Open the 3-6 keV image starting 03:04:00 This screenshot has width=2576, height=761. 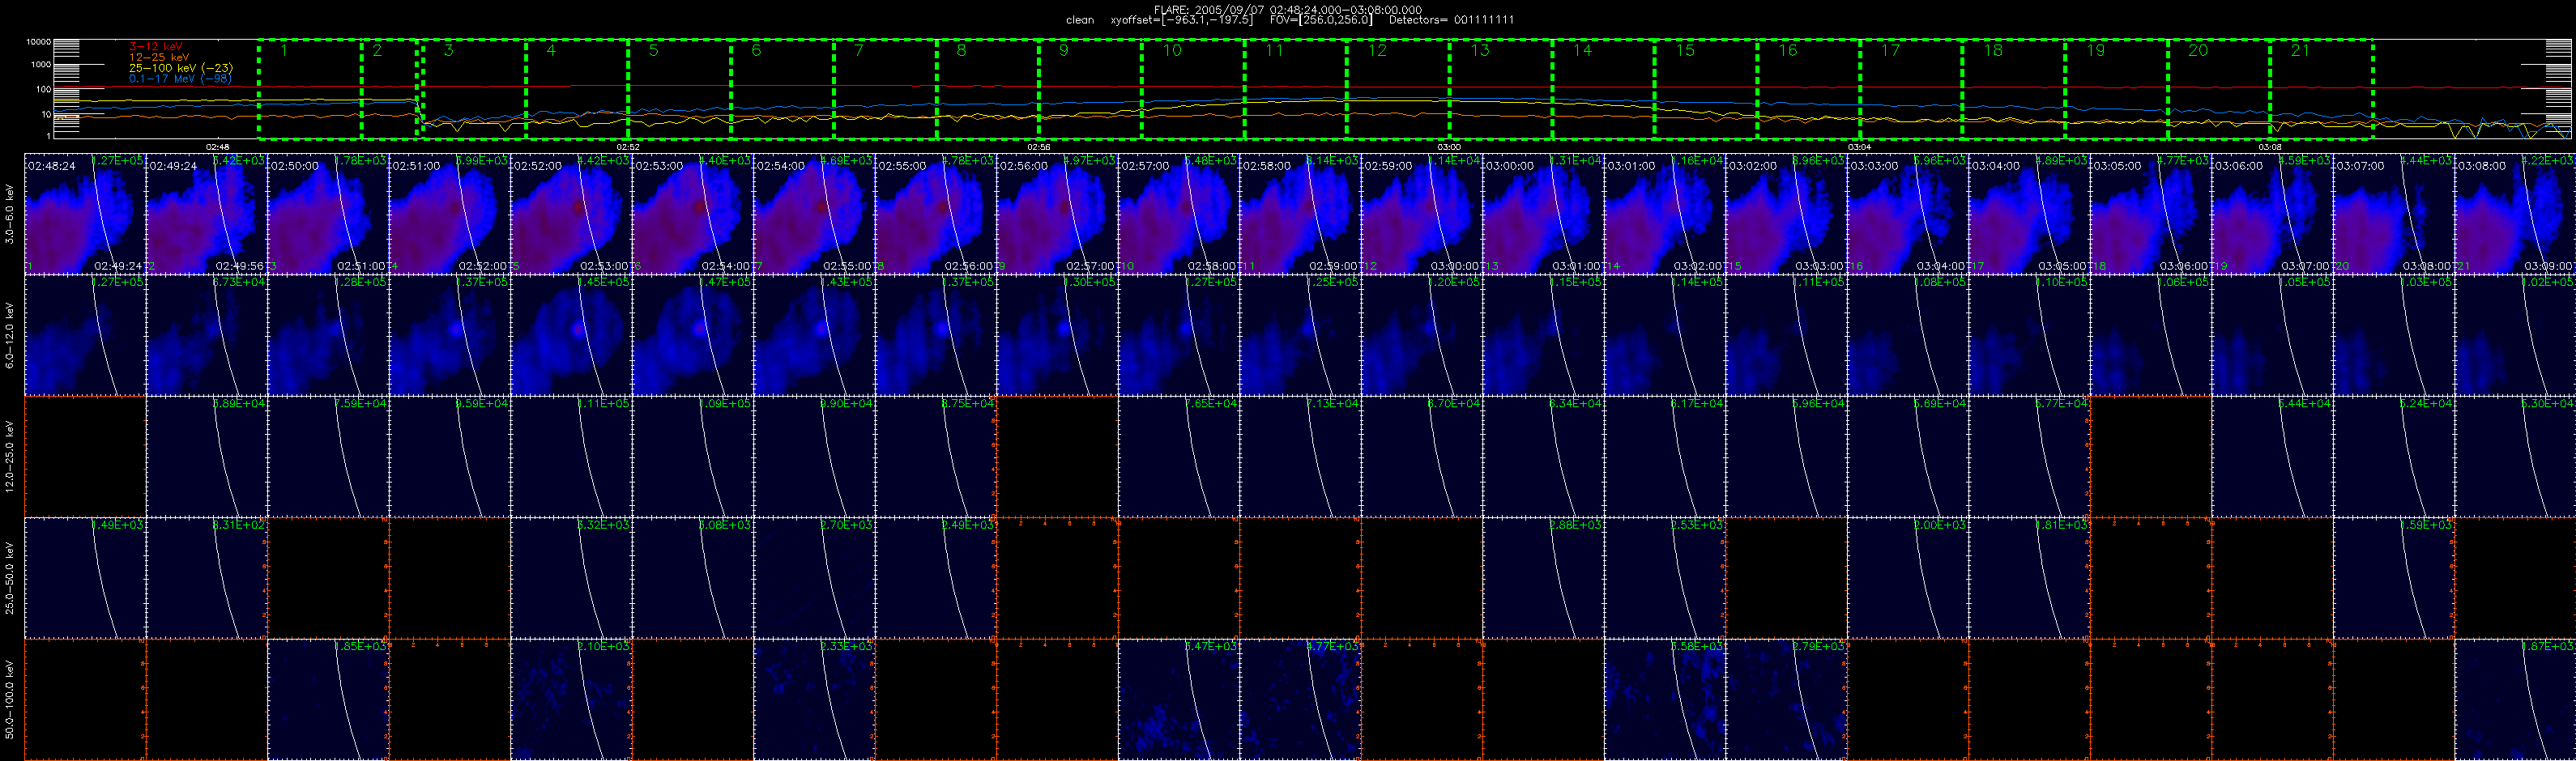coord(2029,214)
